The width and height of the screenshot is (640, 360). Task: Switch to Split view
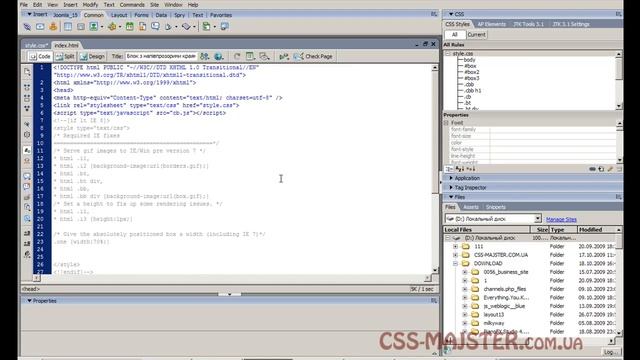coord(65,56)
